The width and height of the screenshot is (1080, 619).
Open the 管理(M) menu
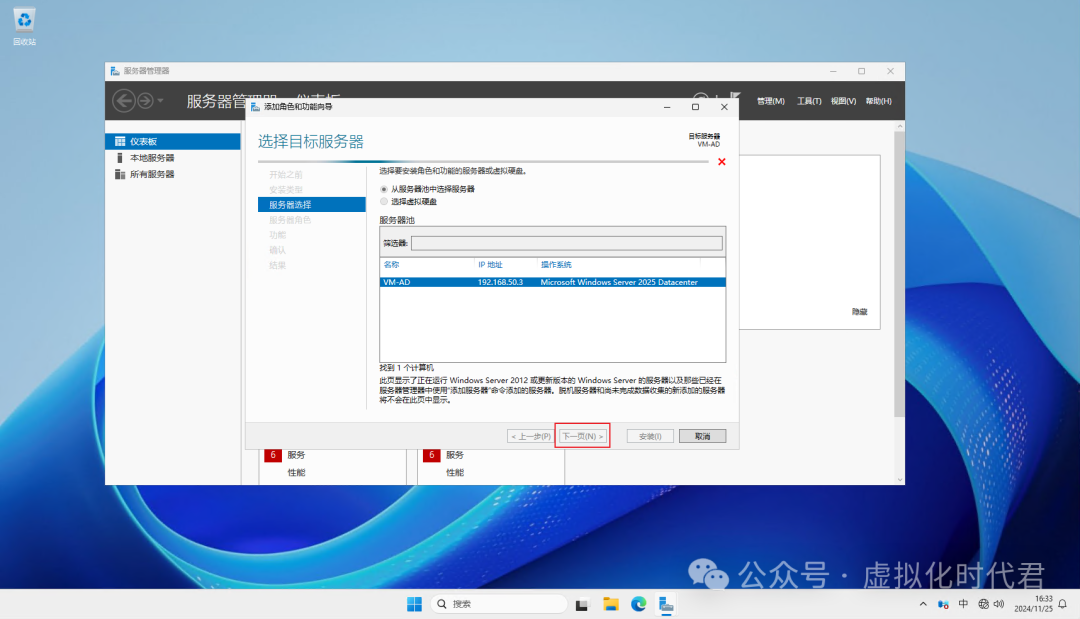pos(771,101)
